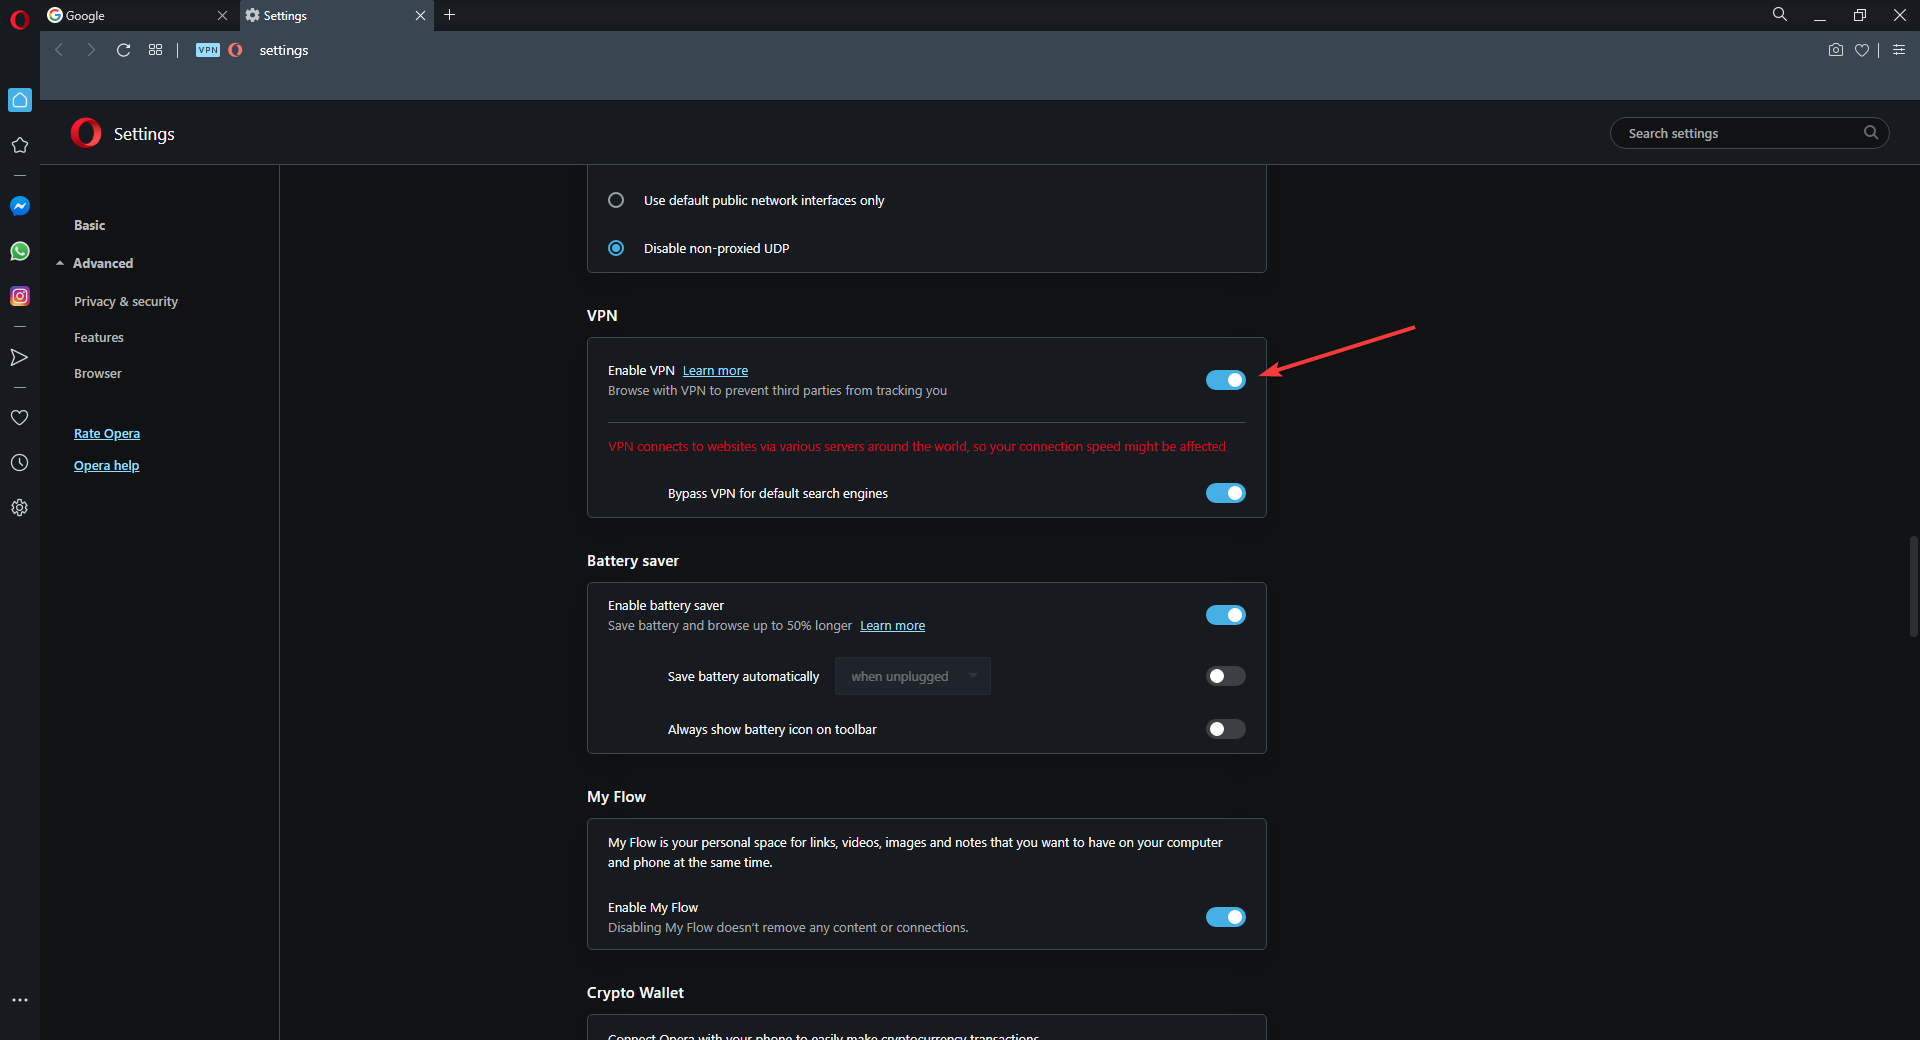Open Easy Setup menu icon
Screen dimensions: 1920x1040
[1899, 50]
